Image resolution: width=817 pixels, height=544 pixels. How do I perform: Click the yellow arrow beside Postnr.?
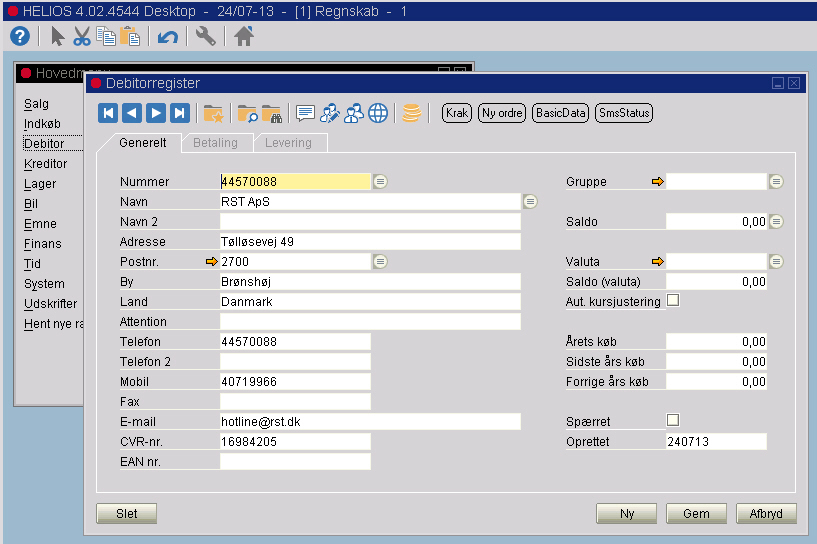coord(212,262)
